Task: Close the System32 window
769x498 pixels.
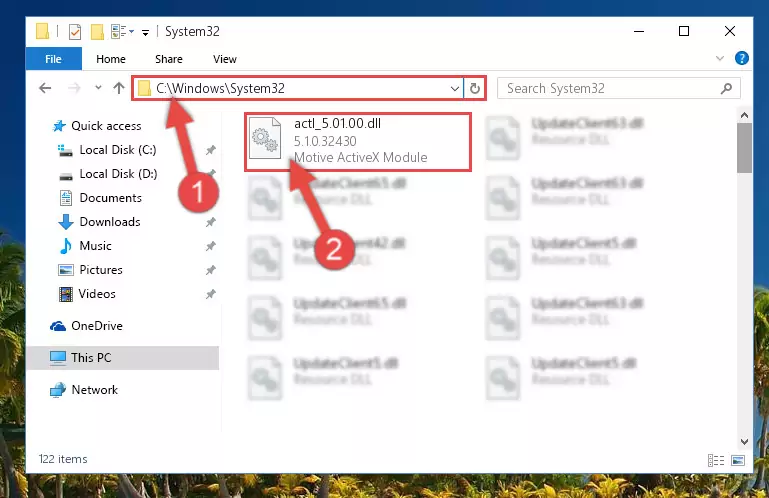Action: click(x=729, y=31)
